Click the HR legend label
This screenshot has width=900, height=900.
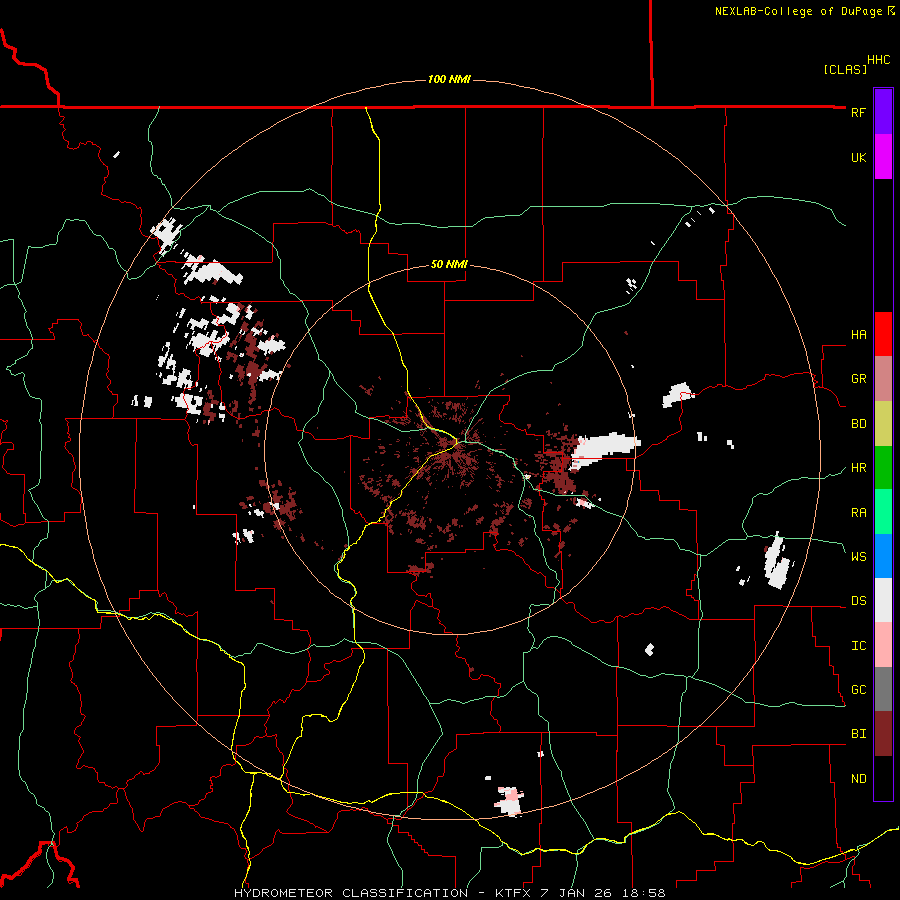click(x=858, y=468)
